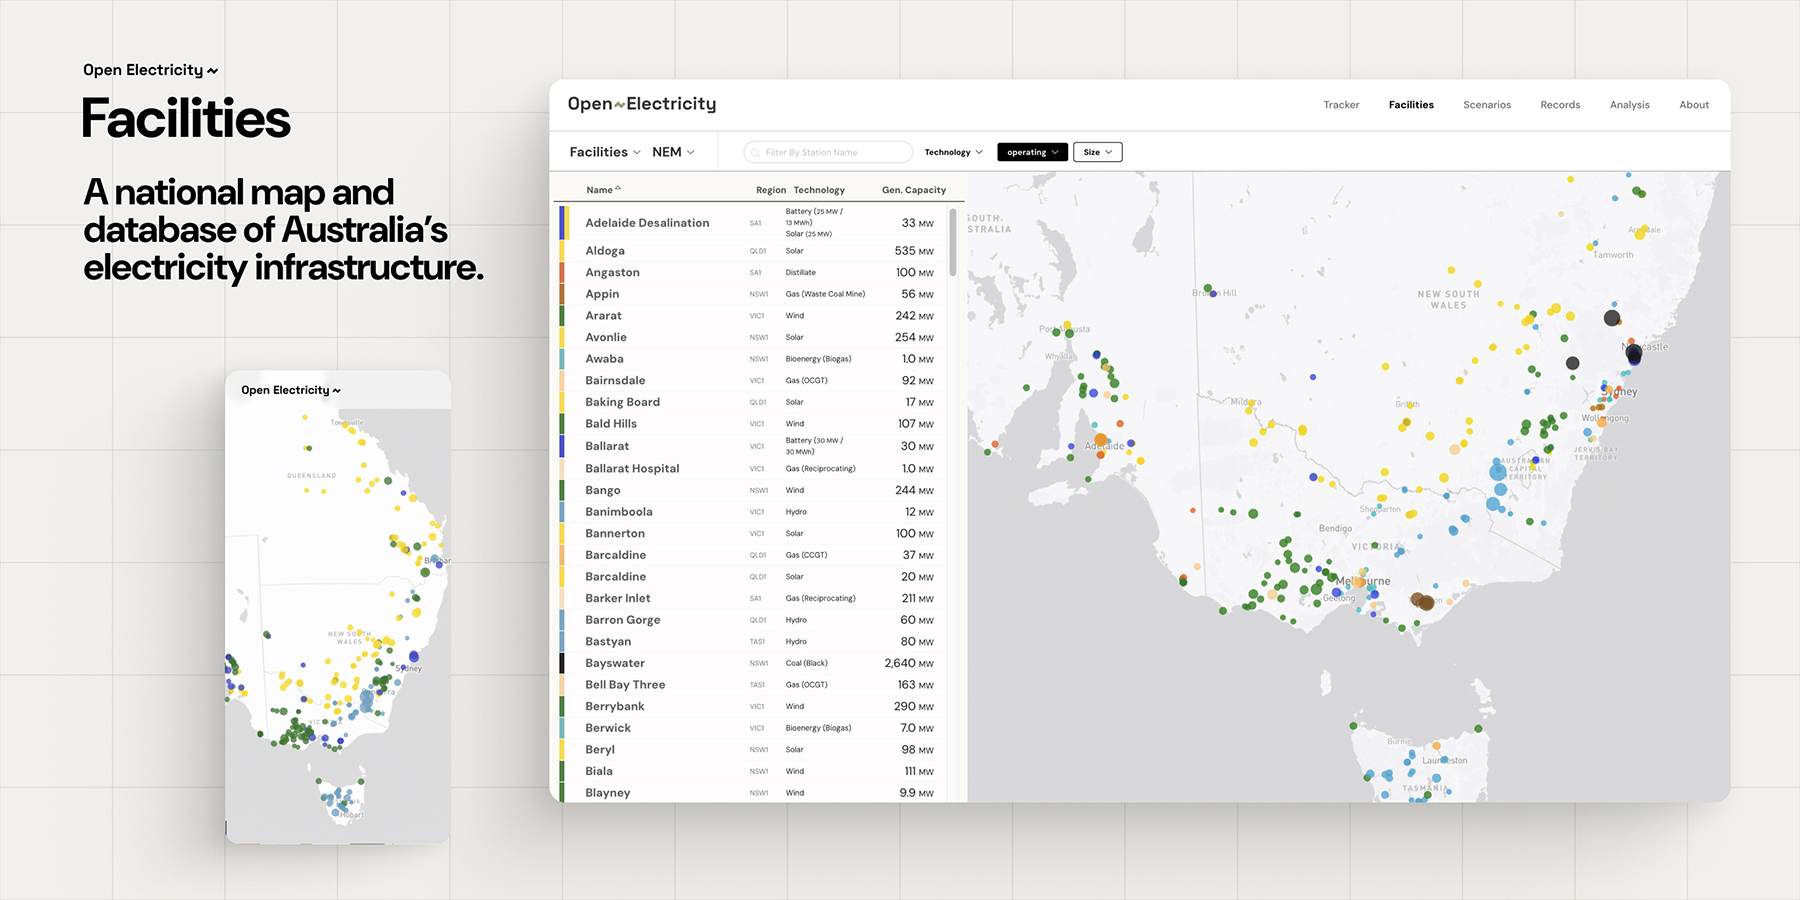Open the Size filter dropdown
This screenshot has height=900, width=1800.
tap(1097, 152)
